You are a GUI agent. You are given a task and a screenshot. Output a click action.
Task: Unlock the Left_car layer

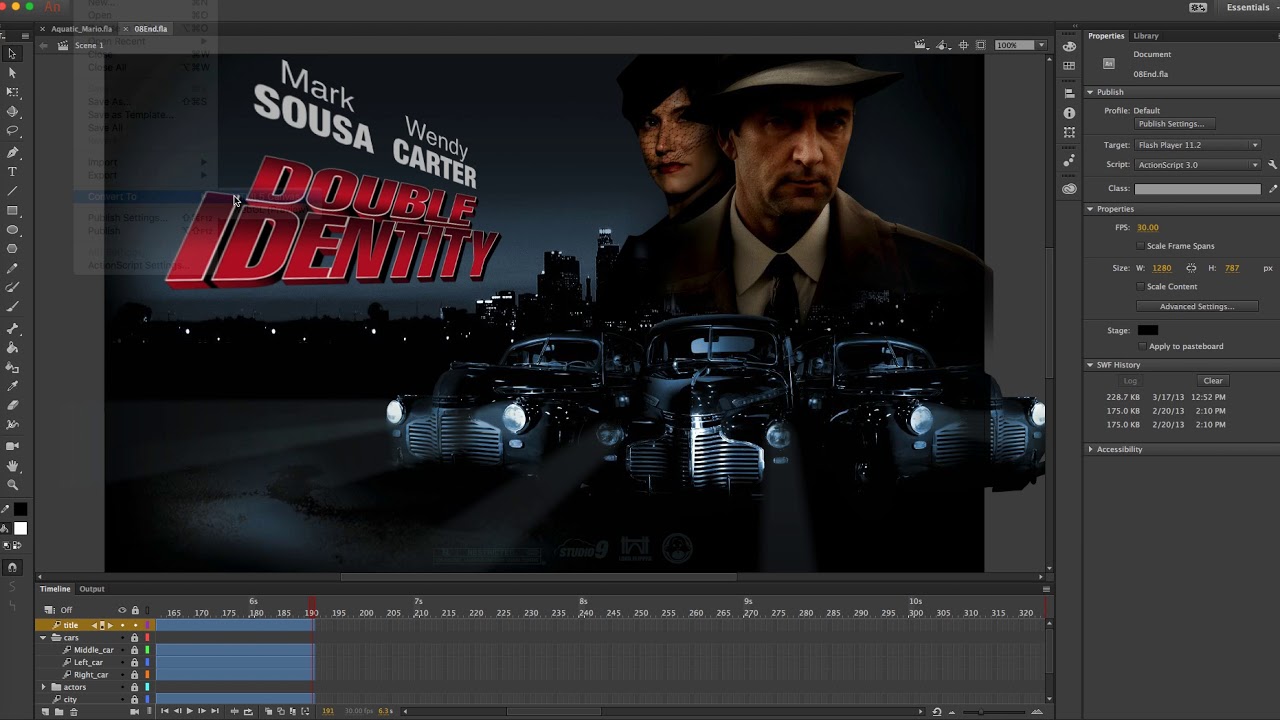point(134,662)
